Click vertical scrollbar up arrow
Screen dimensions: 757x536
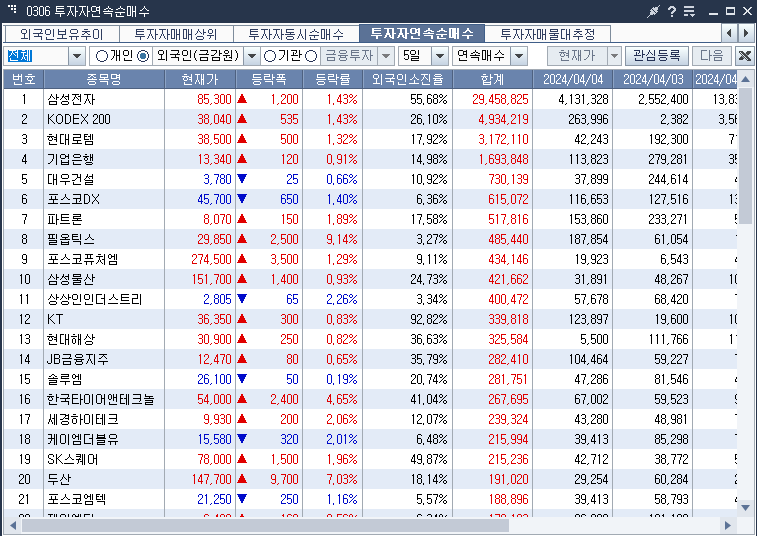pyautogui.click(x=745, y=79)
